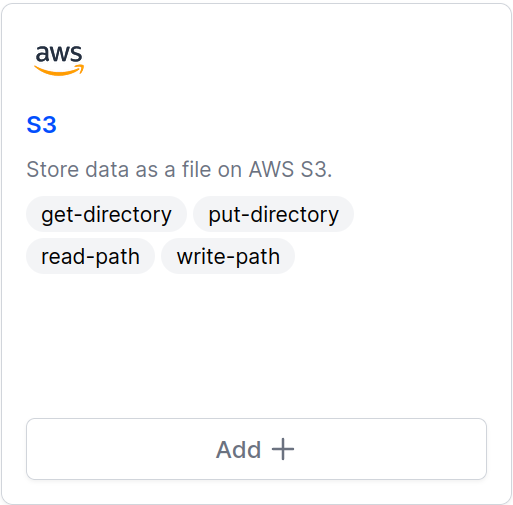Choose the put-directory capability chip

tap(273, 214)
